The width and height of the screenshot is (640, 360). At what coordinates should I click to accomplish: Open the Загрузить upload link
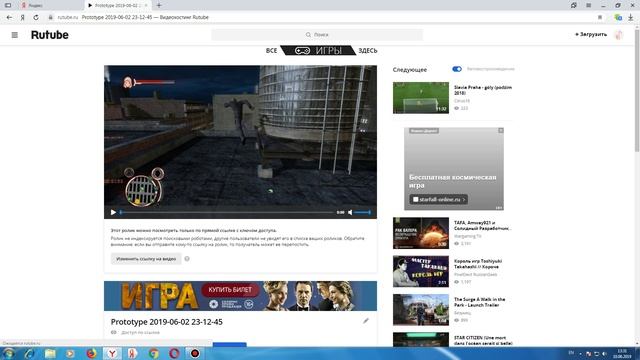(x=591, y=34)
